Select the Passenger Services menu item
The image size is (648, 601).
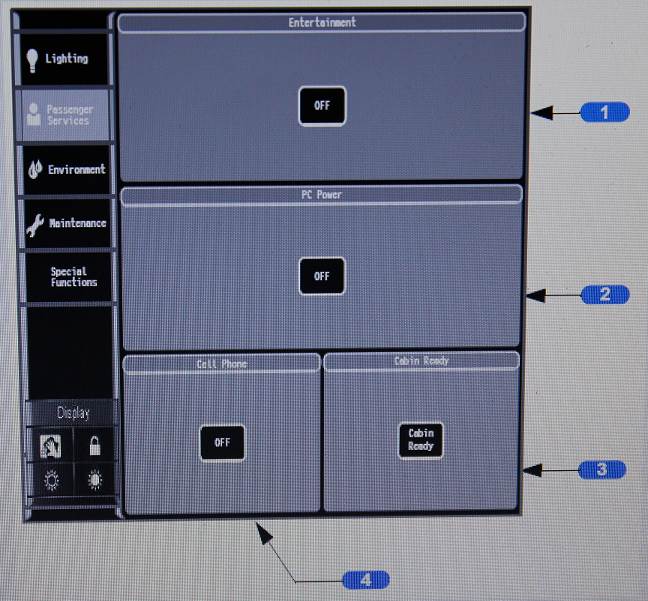[66, 115]
